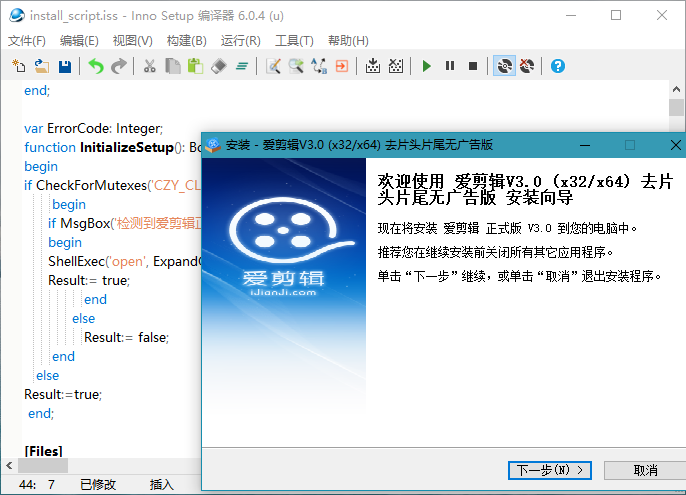Save the script using the floppy icon

click(64, 66)
